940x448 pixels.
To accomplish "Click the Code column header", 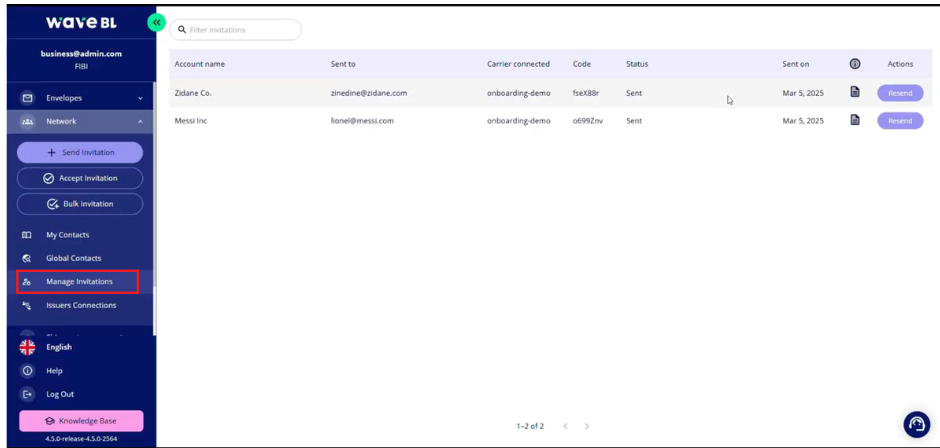I will click(x=582, y=64).
